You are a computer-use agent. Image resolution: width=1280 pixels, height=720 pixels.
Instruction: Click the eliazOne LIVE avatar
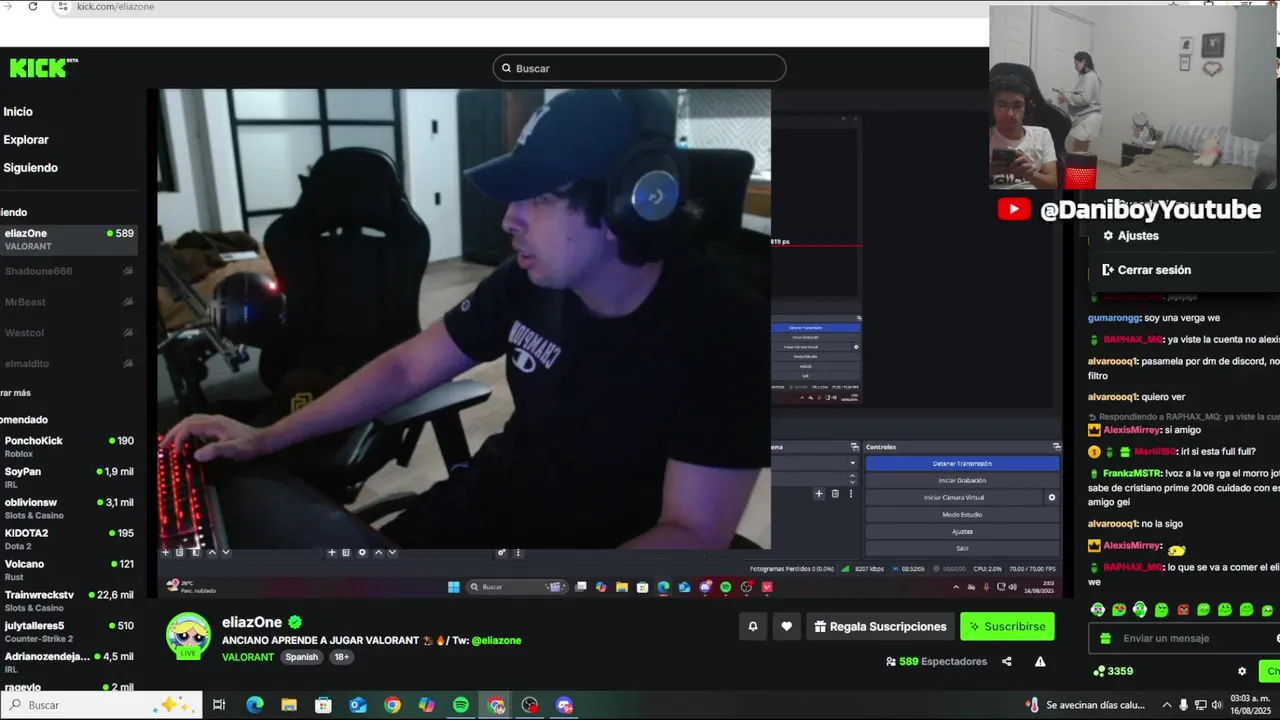pyautogui.click(x=188, y=636)
